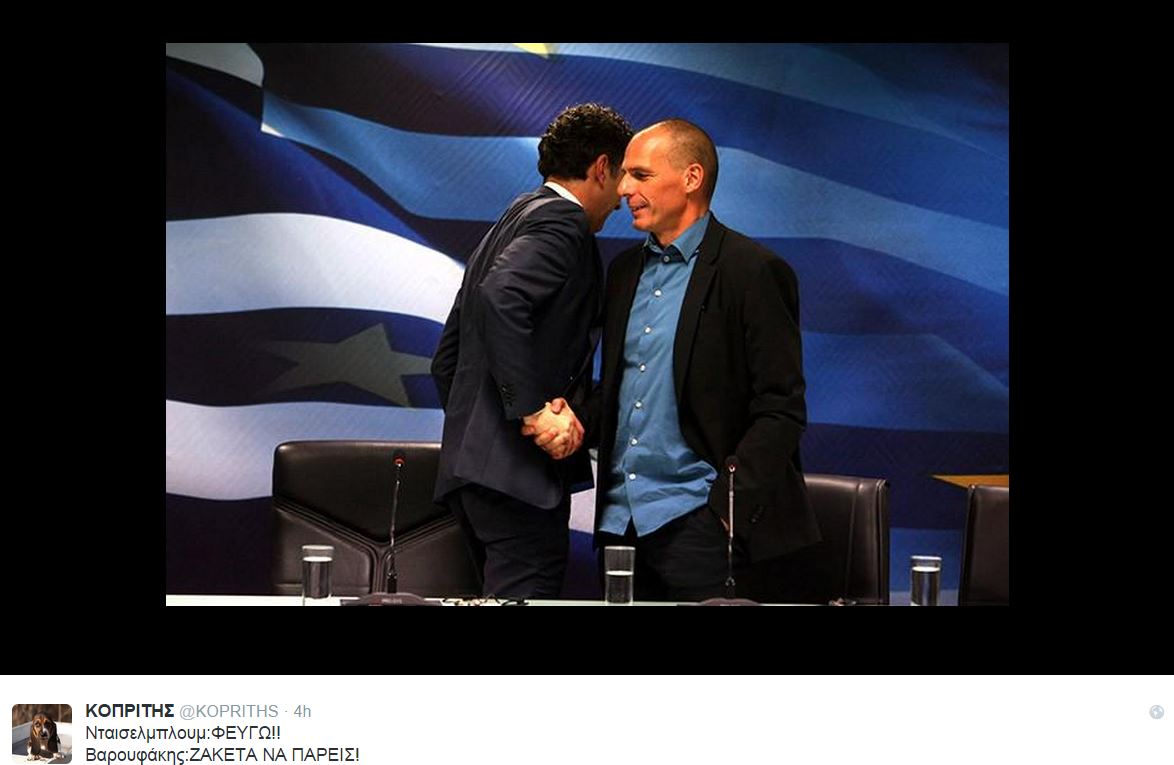Click the tweet line starting Ντάισελμπλουμ
The image size is (1174, 765).
click(183, 733)
